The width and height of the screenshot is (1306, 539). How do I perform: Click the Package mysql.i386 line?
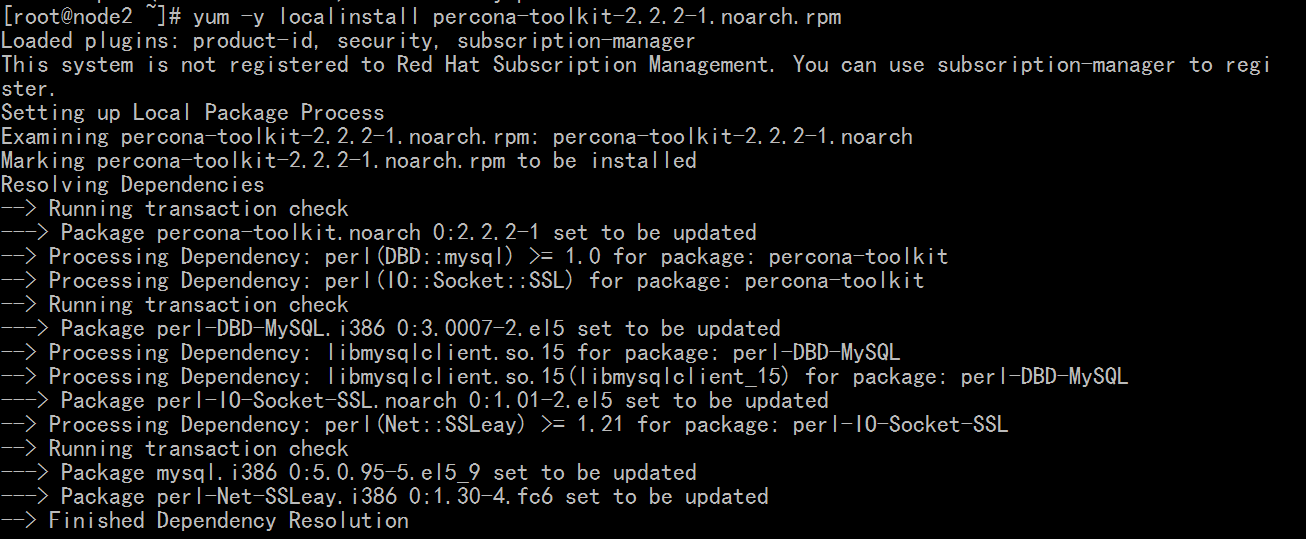pyautogui.click(x=349, y=473)
